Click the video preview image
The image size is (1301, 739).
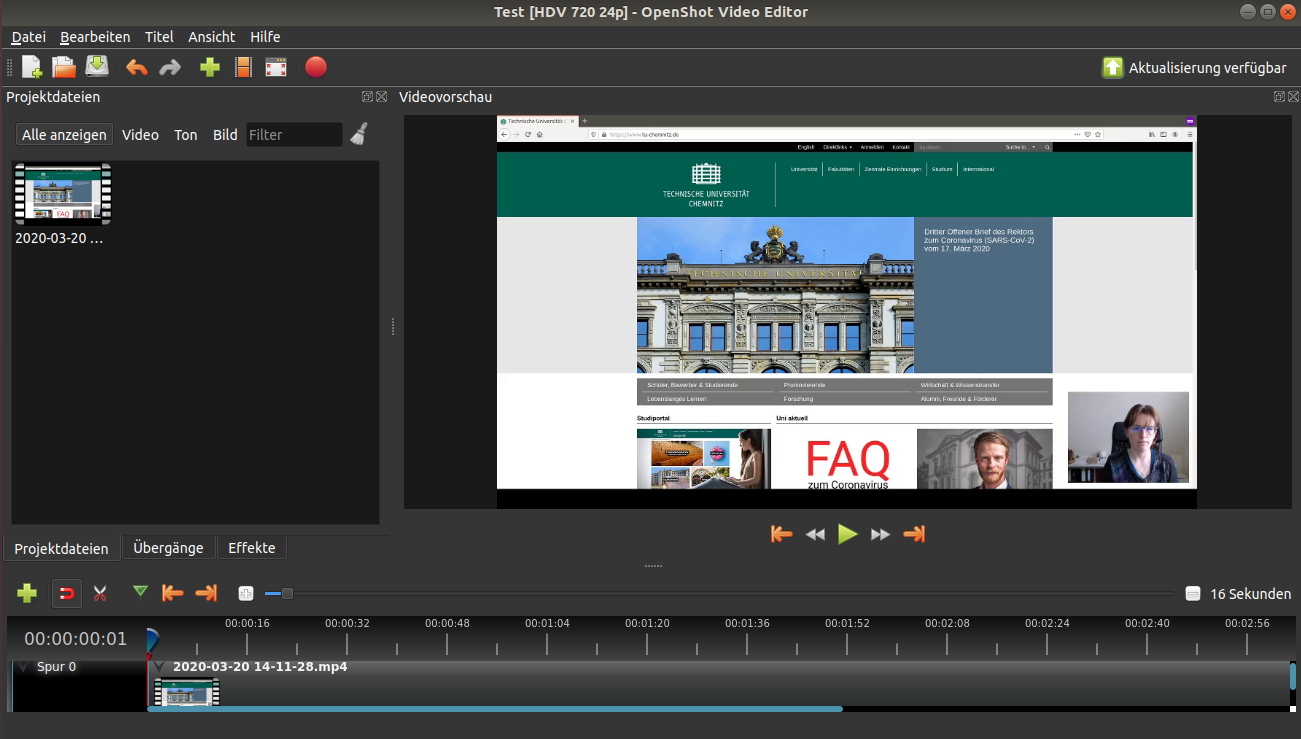click(846, 311)
